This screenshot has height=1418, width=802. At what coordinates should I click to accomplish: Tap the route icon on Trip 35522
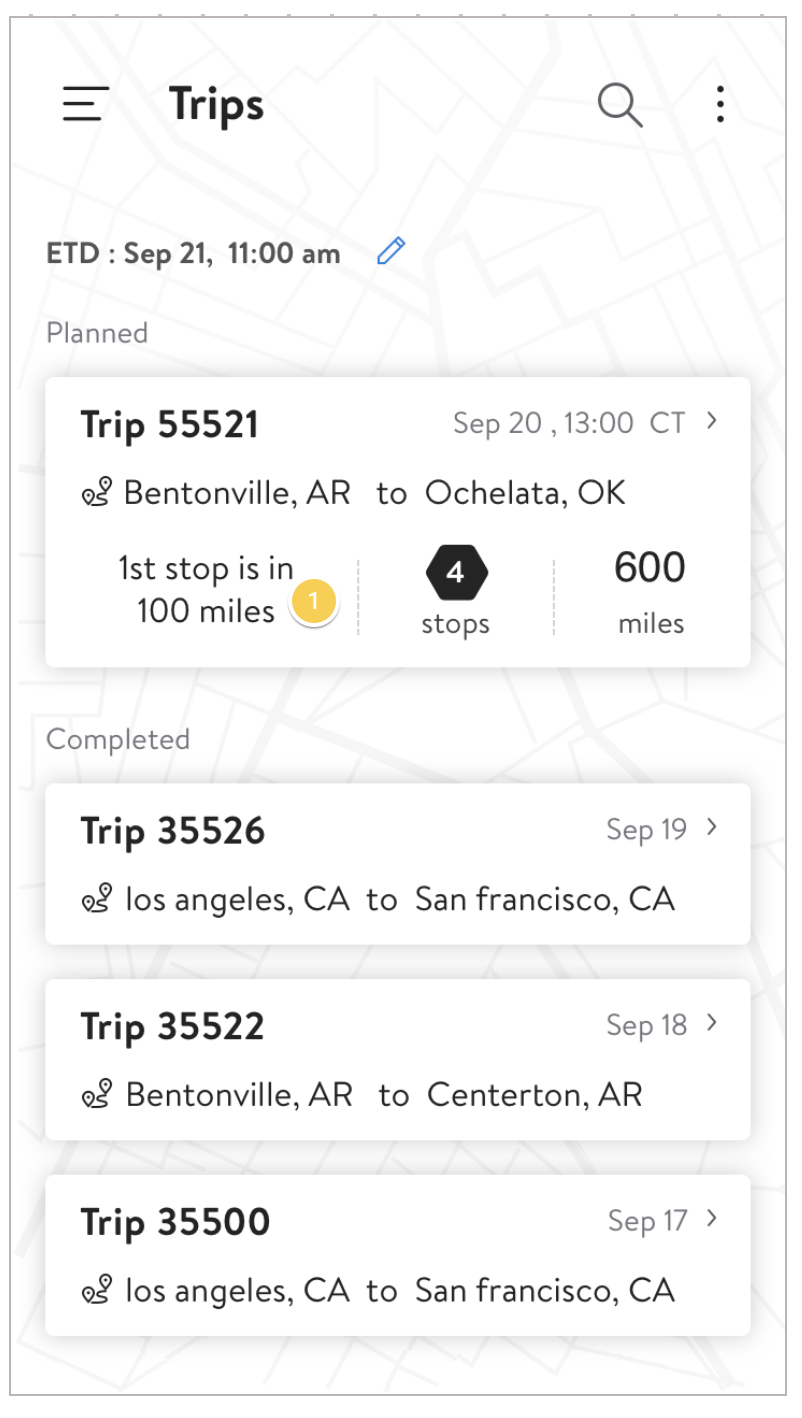[x=97, y=1095]
